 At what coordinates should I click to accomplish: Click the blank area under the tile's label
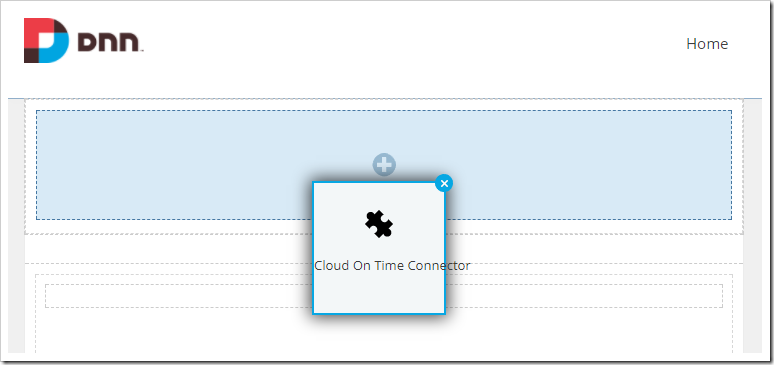(x=379, y=292)
